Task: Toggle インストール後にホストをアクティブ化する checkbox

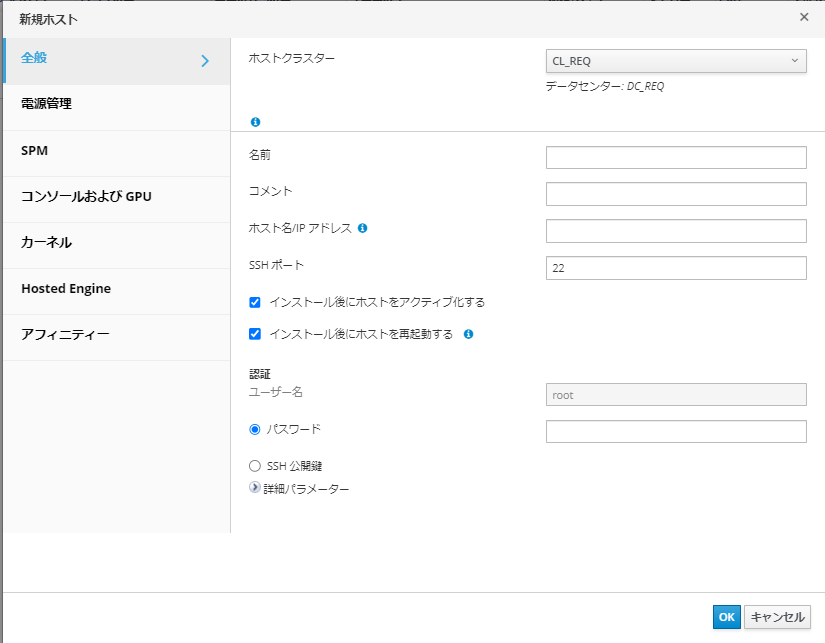Action: [255, 302]
